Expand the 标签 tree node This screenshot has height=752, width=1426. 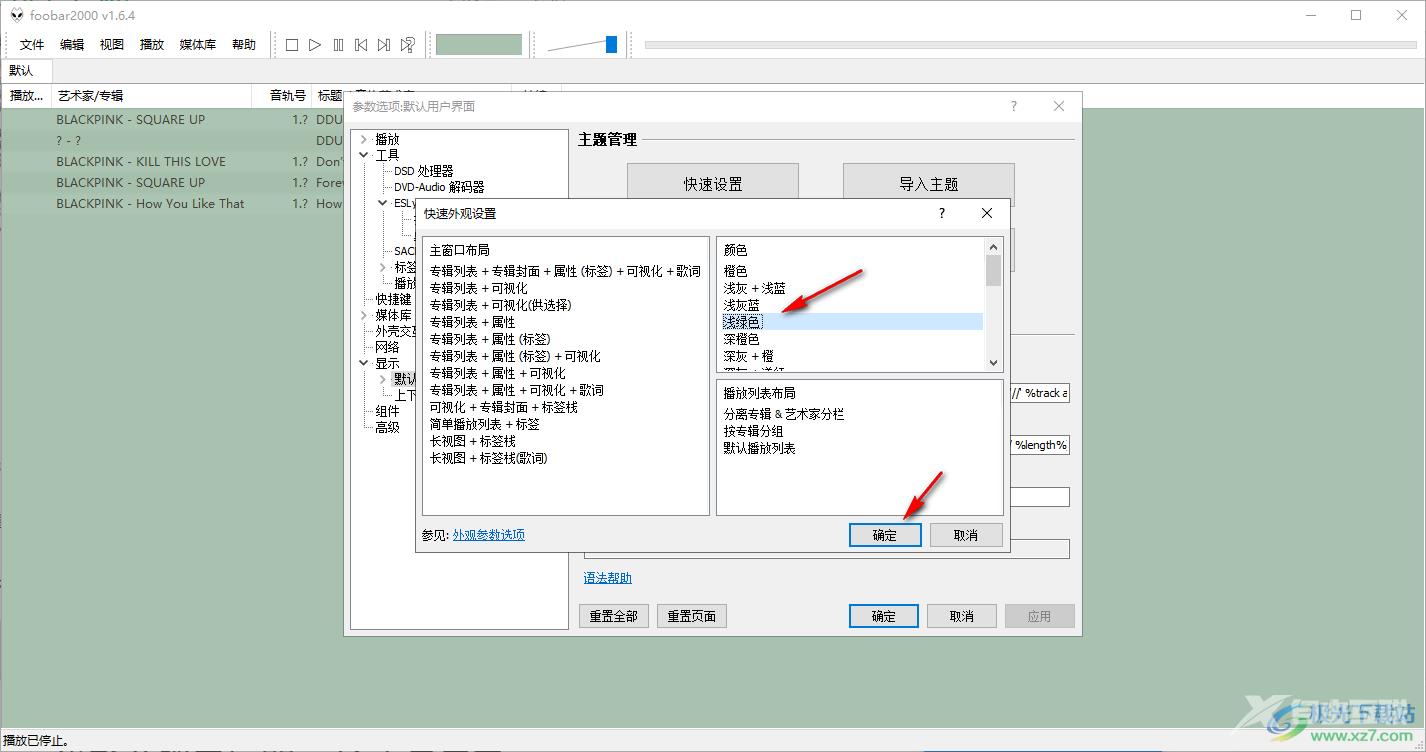coord(383,267)
